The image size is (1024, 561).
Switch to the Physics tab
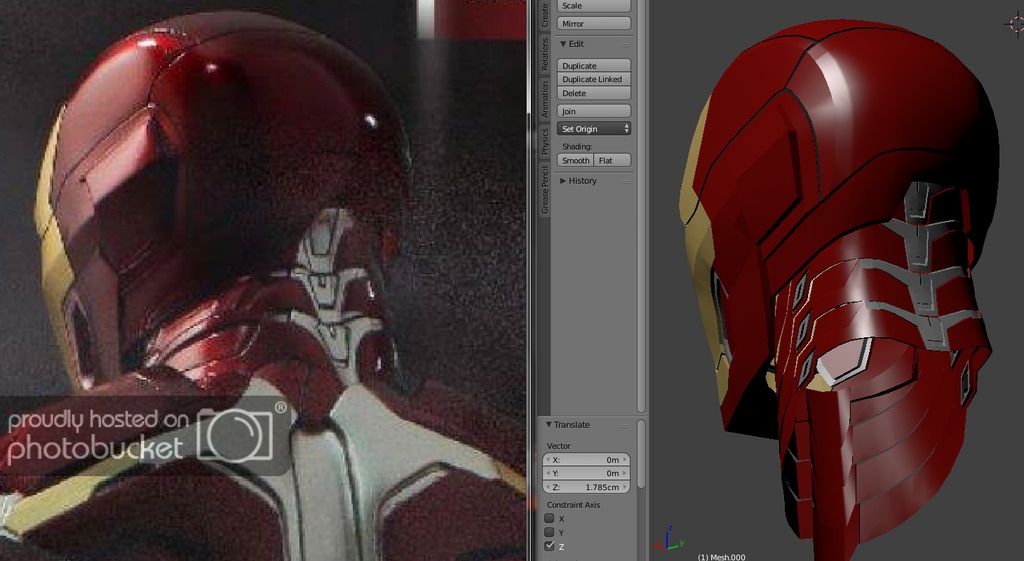click(x=545, y=141)
